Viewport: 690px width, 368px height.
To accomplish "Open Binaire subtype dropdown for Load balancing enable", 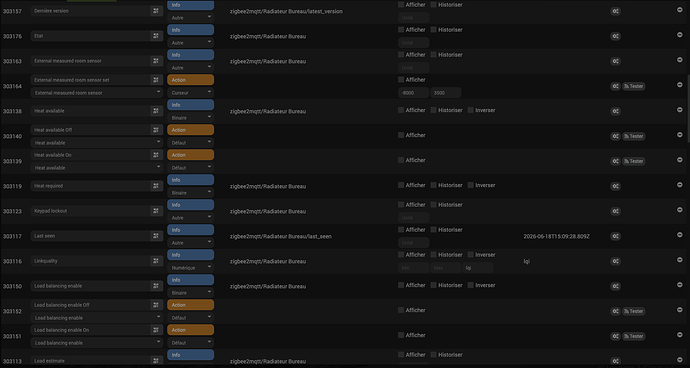I will pyautogui.click(x=191, y=293).
